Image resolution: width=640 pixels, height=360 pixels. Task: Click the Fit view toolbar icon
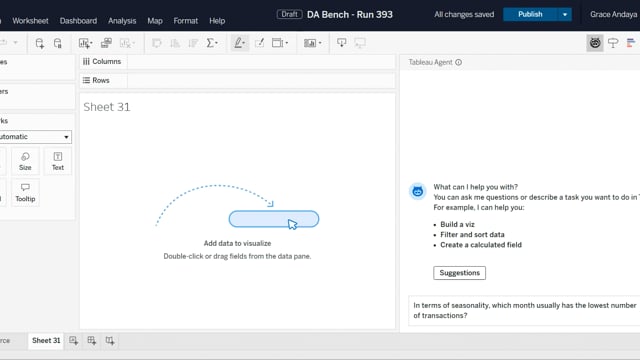point(277,43)
